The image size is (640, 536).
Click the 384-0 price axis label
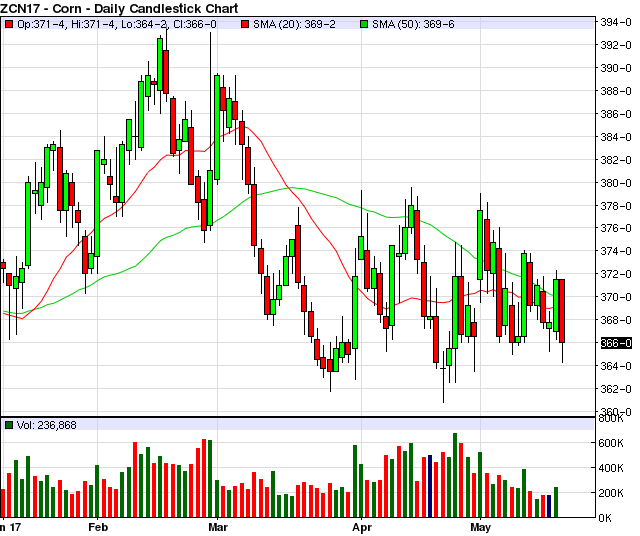click(616, 137)
